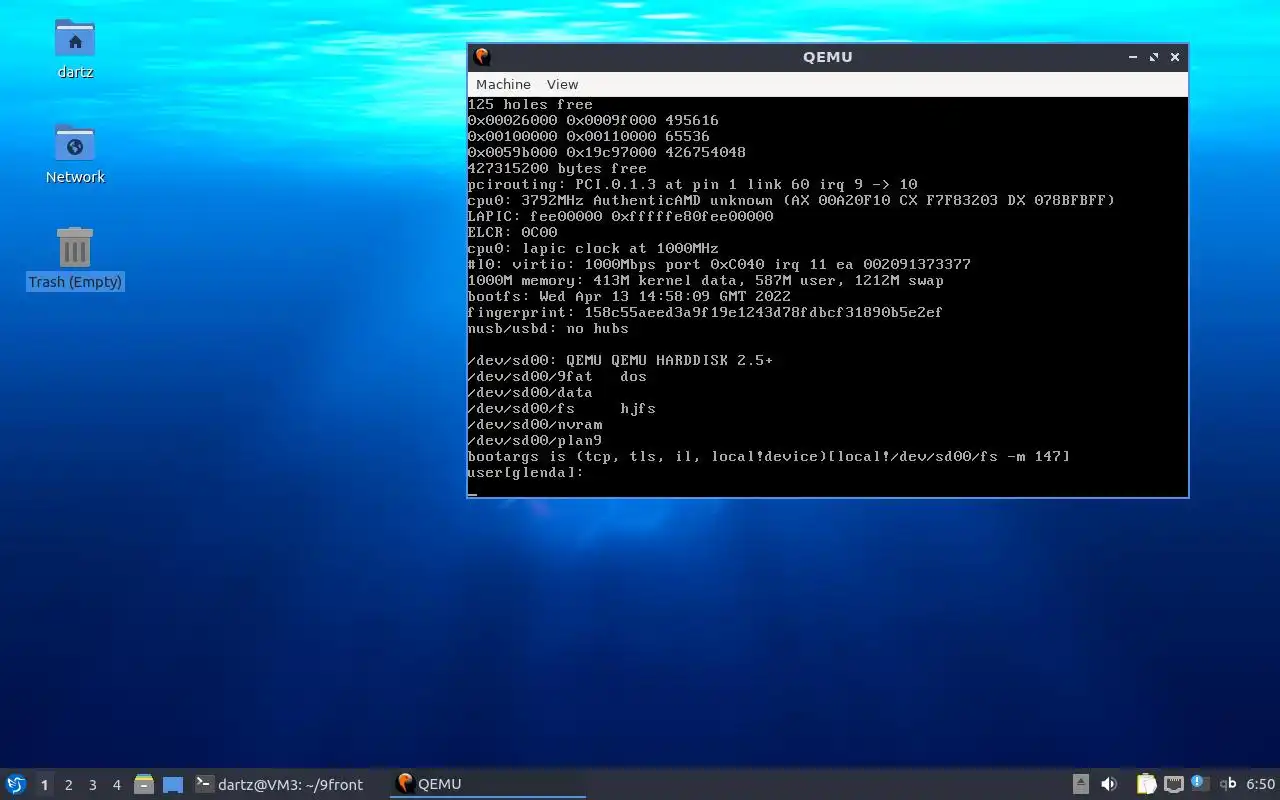Switch to workspace 4 in the pager
1280x800 pixels.
tap(116, 785)
